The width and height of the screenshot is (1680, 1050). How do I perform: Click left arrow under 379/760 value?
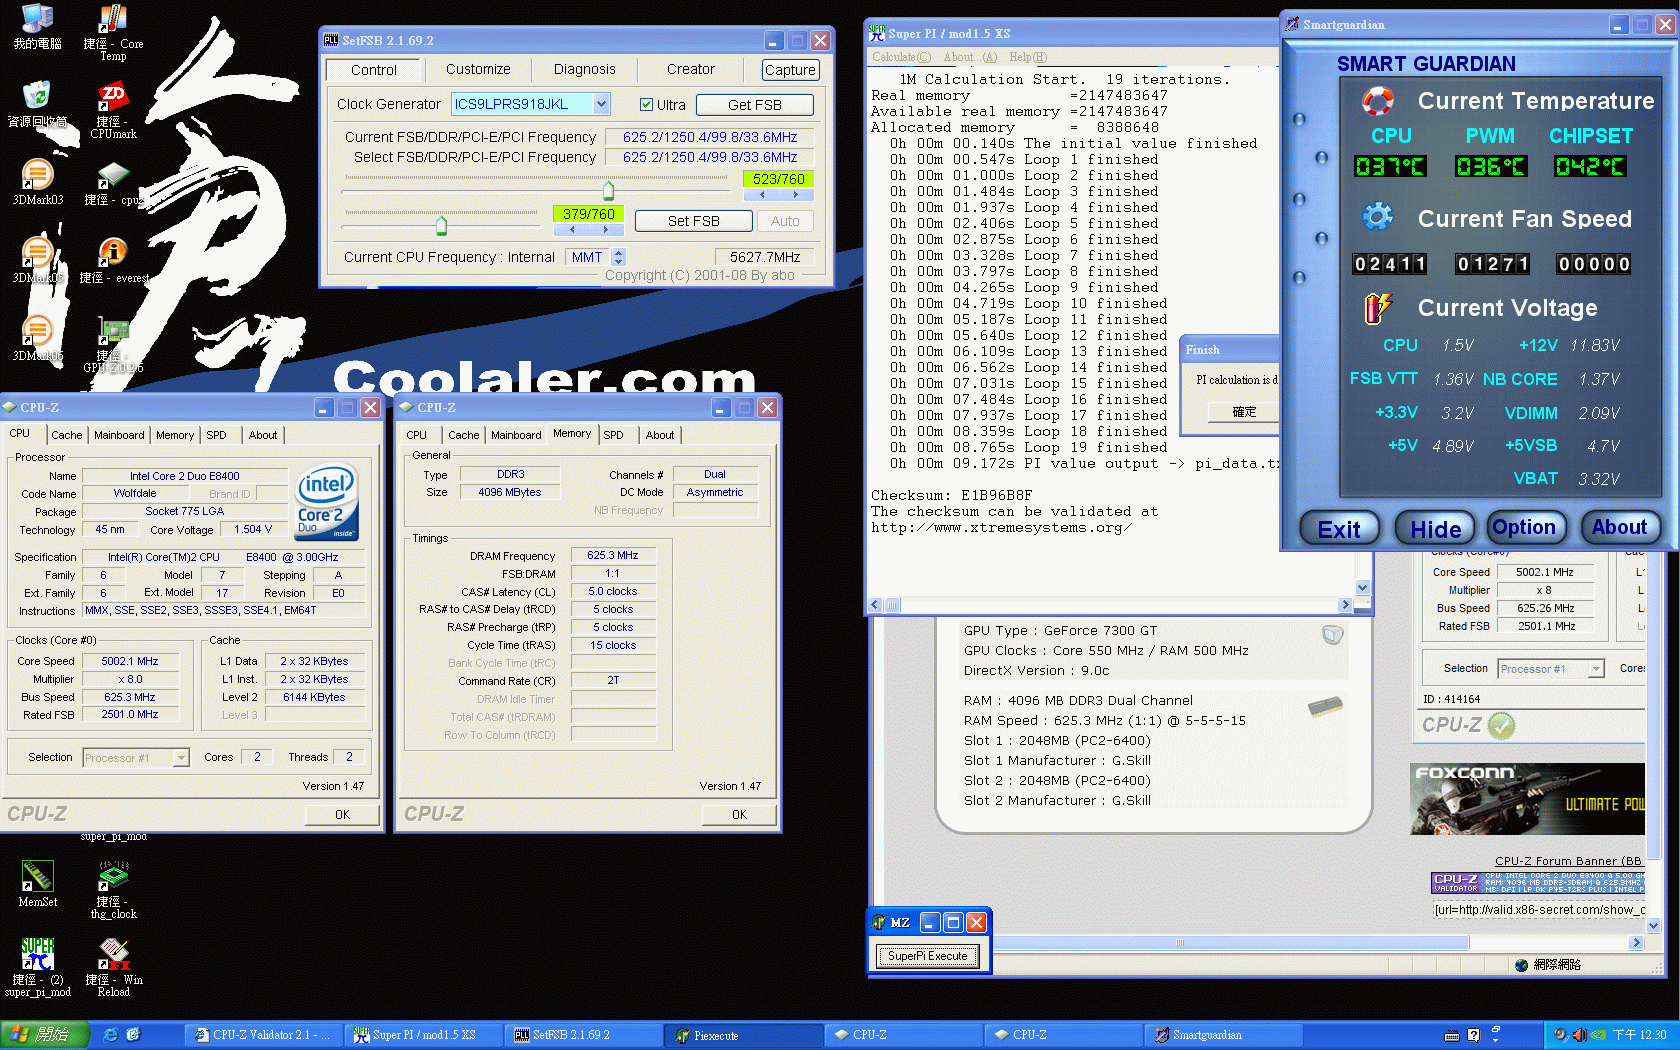point(572,229)
